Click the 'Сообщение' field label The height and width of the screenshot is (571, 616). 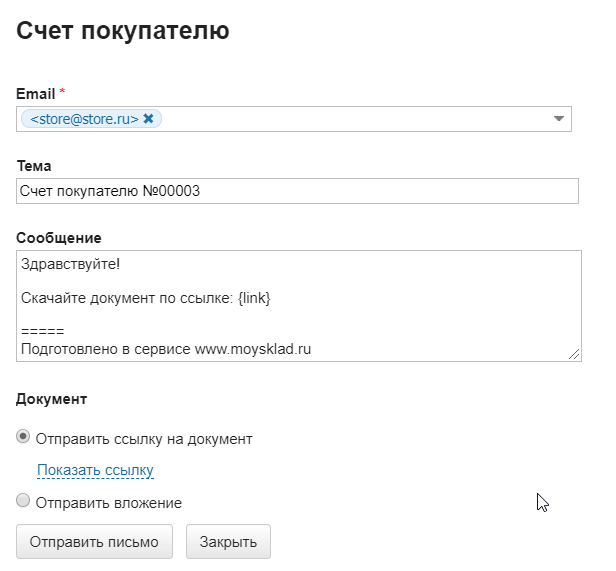59,237
